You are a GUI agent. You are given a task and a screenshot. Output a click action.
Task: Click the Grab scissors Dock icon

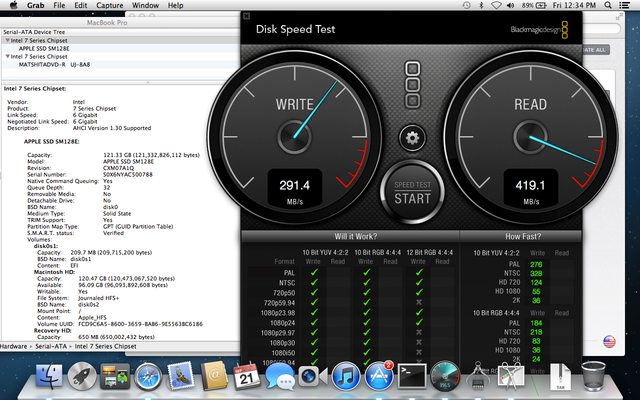click(511, 376)
